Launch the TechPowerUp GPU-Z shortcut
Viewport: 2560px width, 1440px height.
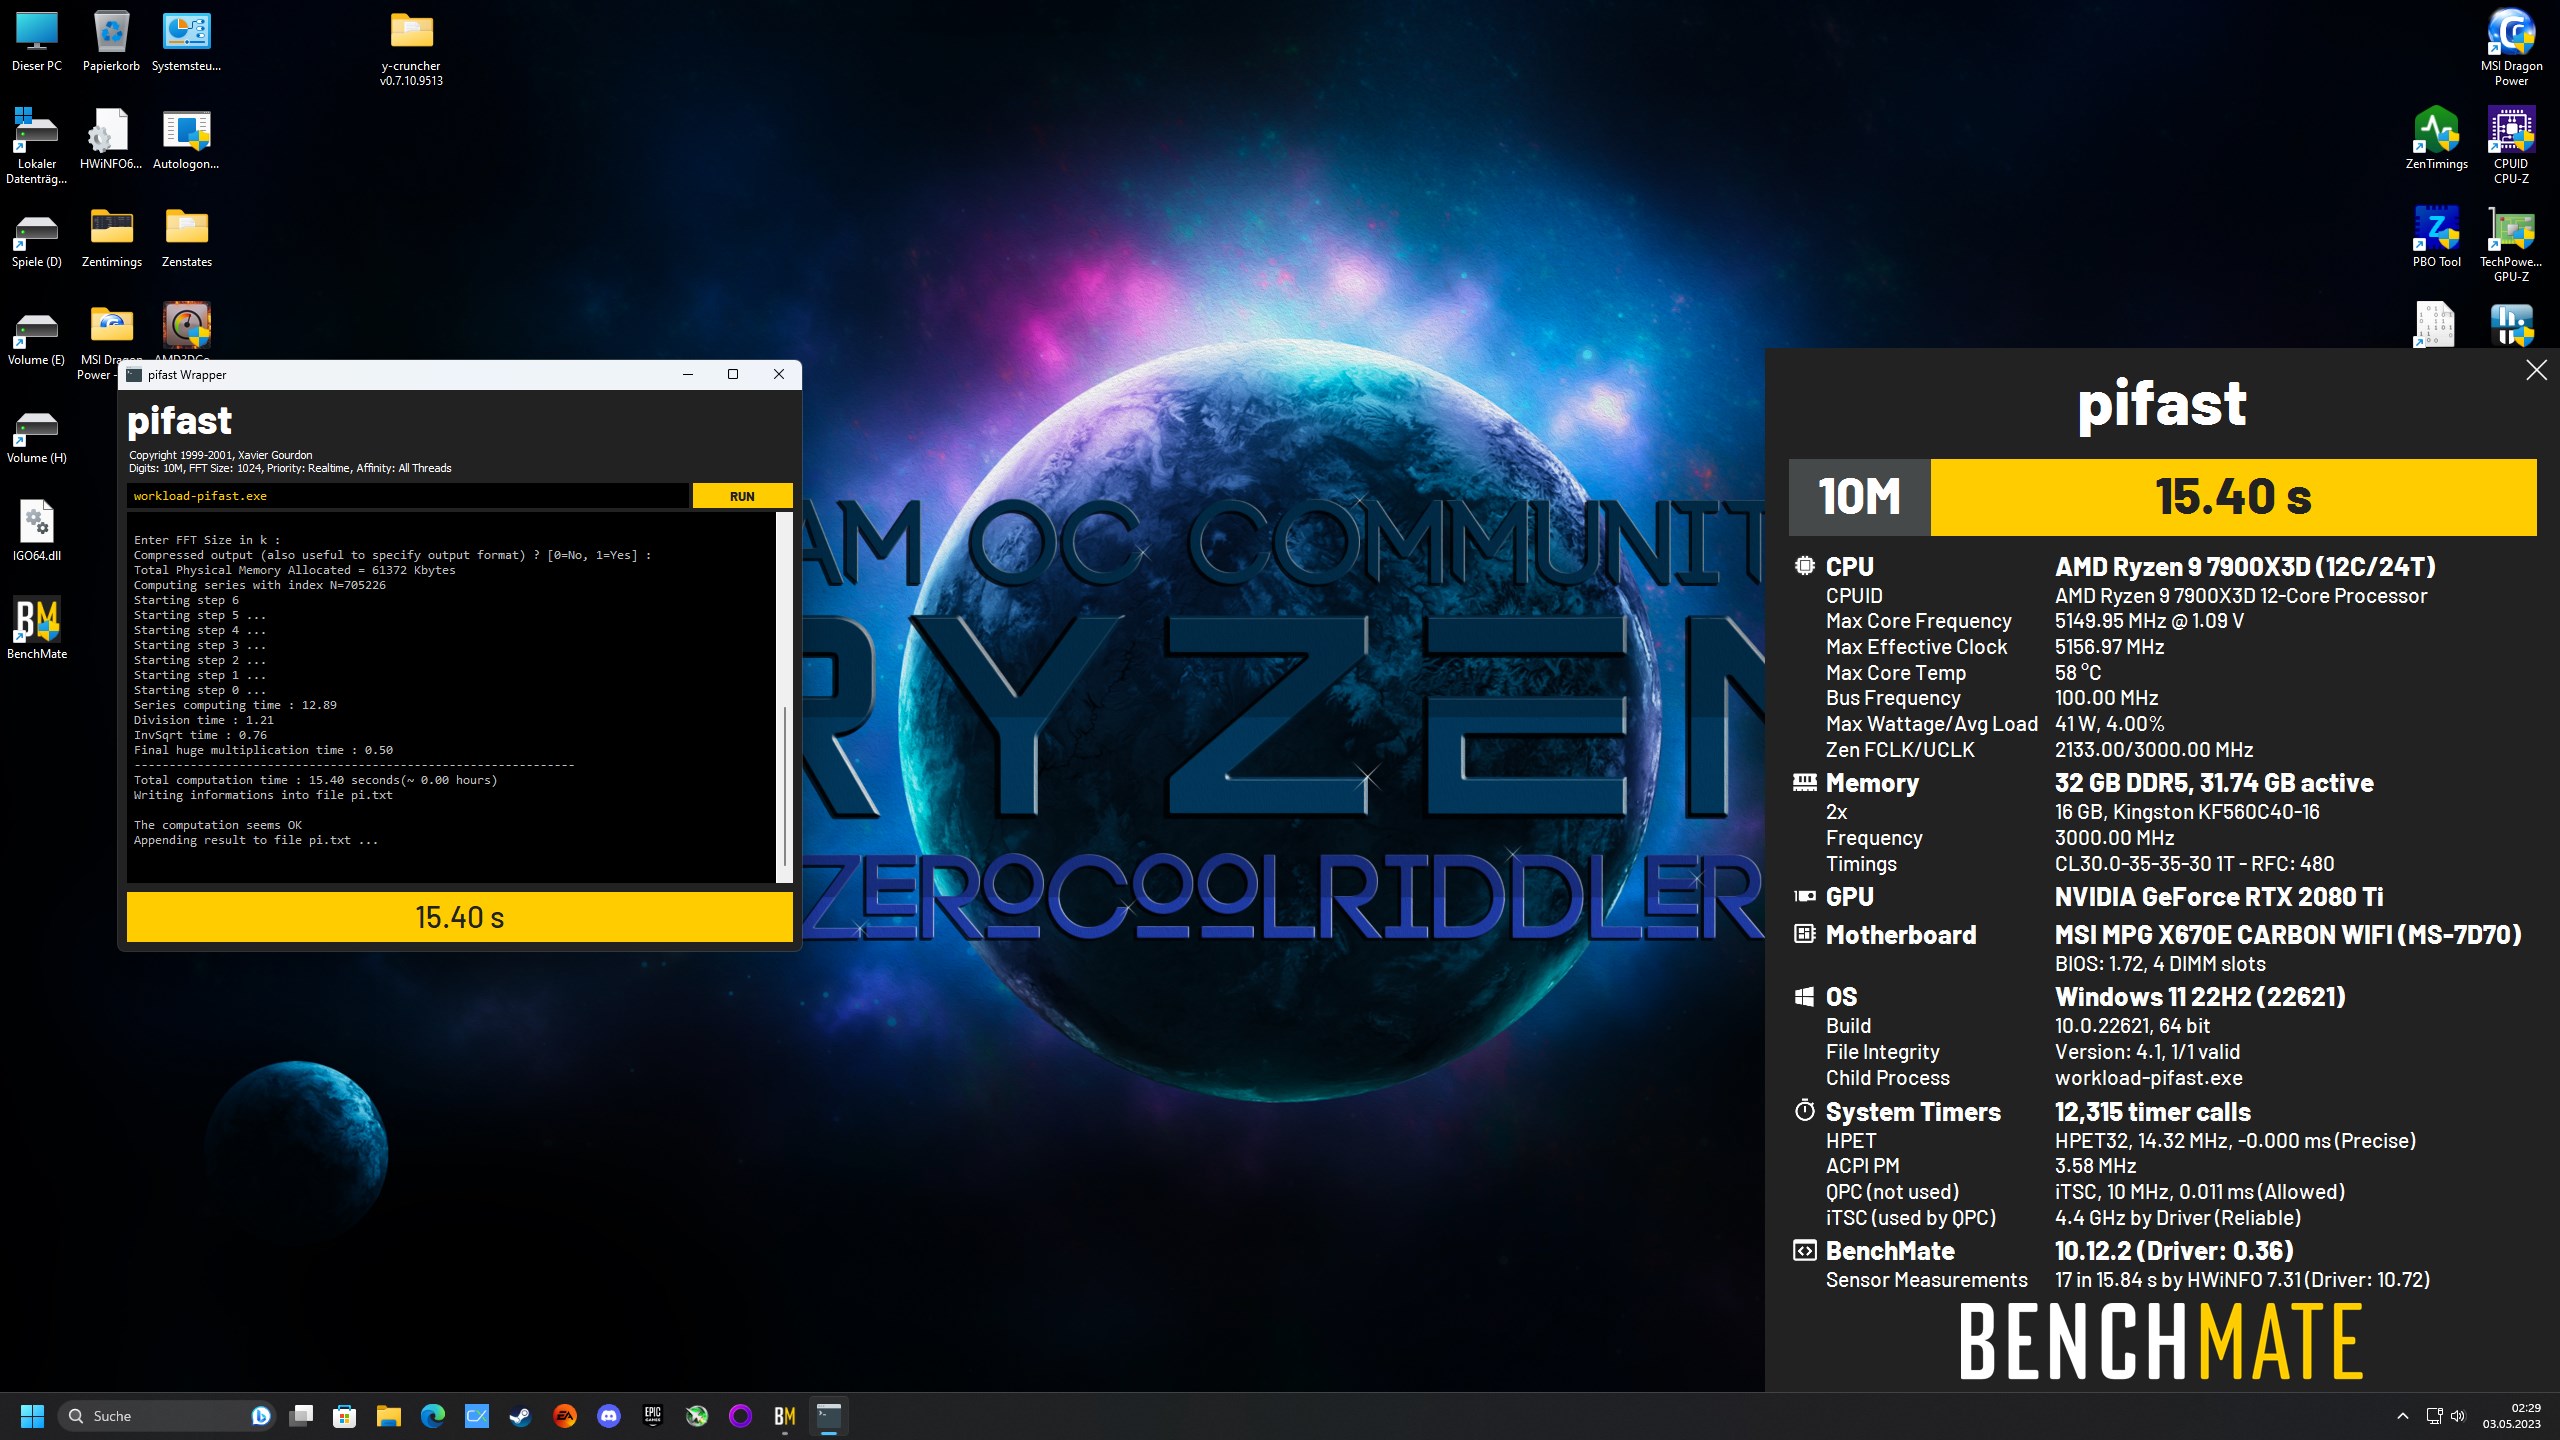2510,244
